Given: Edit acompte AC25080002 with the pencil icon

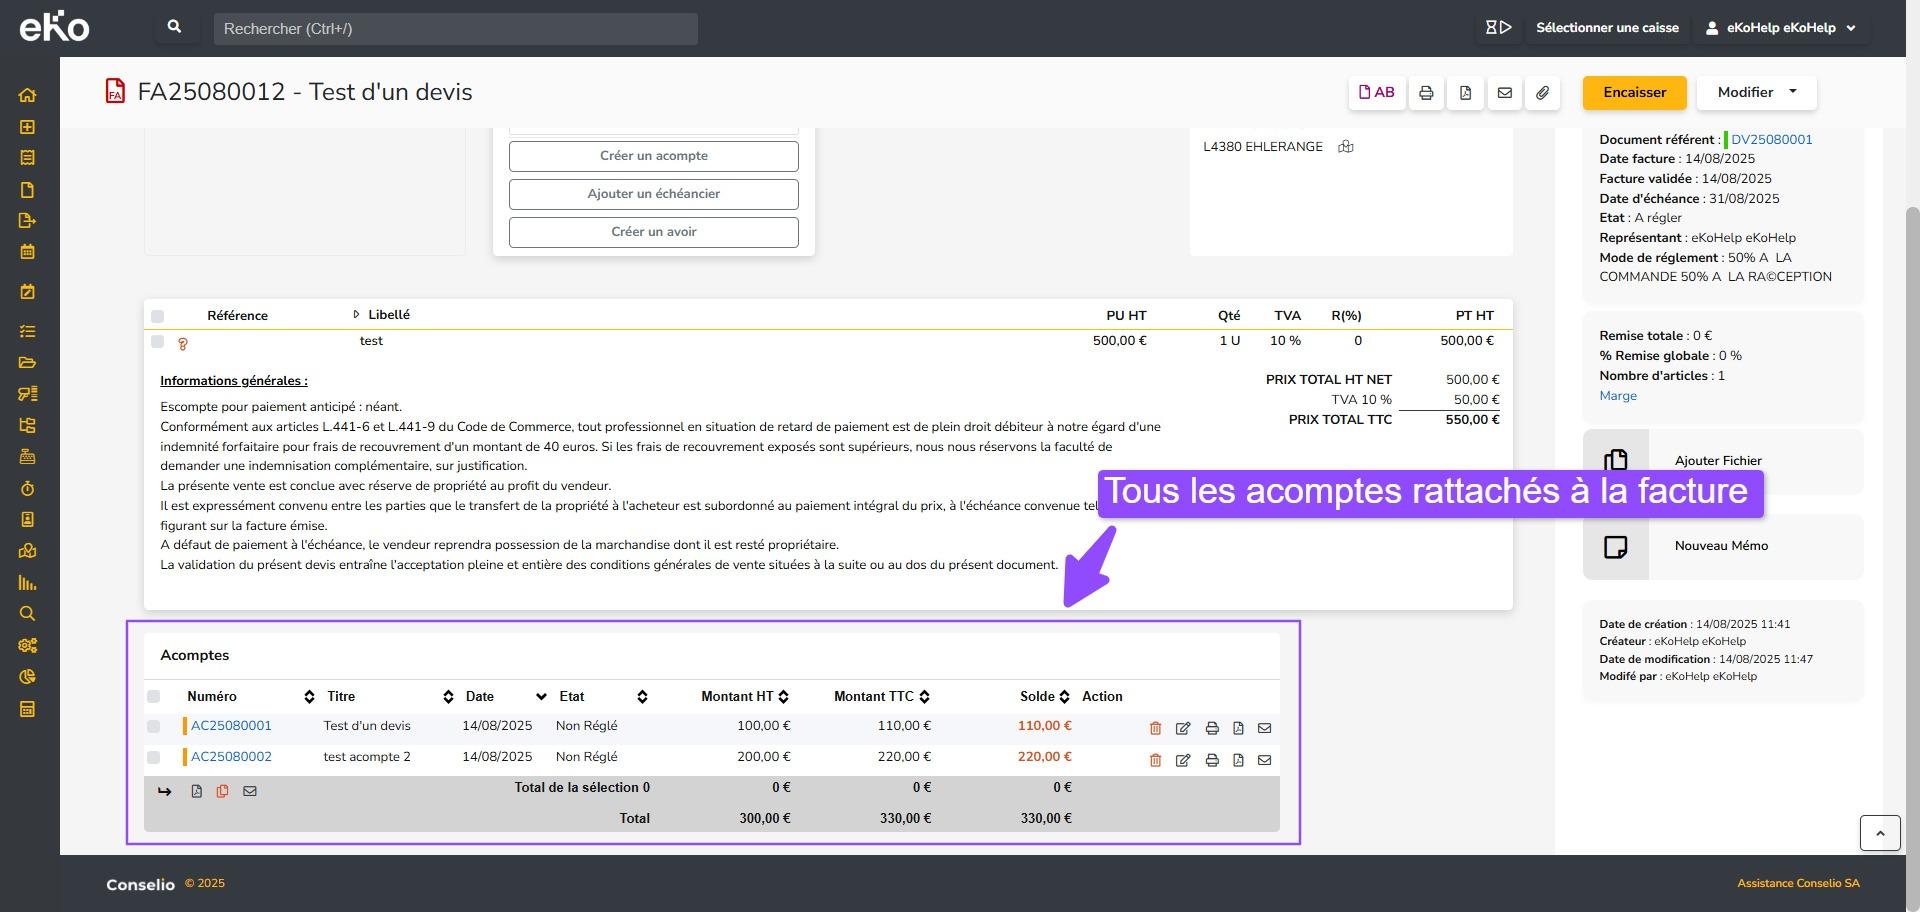Looking at the screenshot, I should [x=1183, y=760].
